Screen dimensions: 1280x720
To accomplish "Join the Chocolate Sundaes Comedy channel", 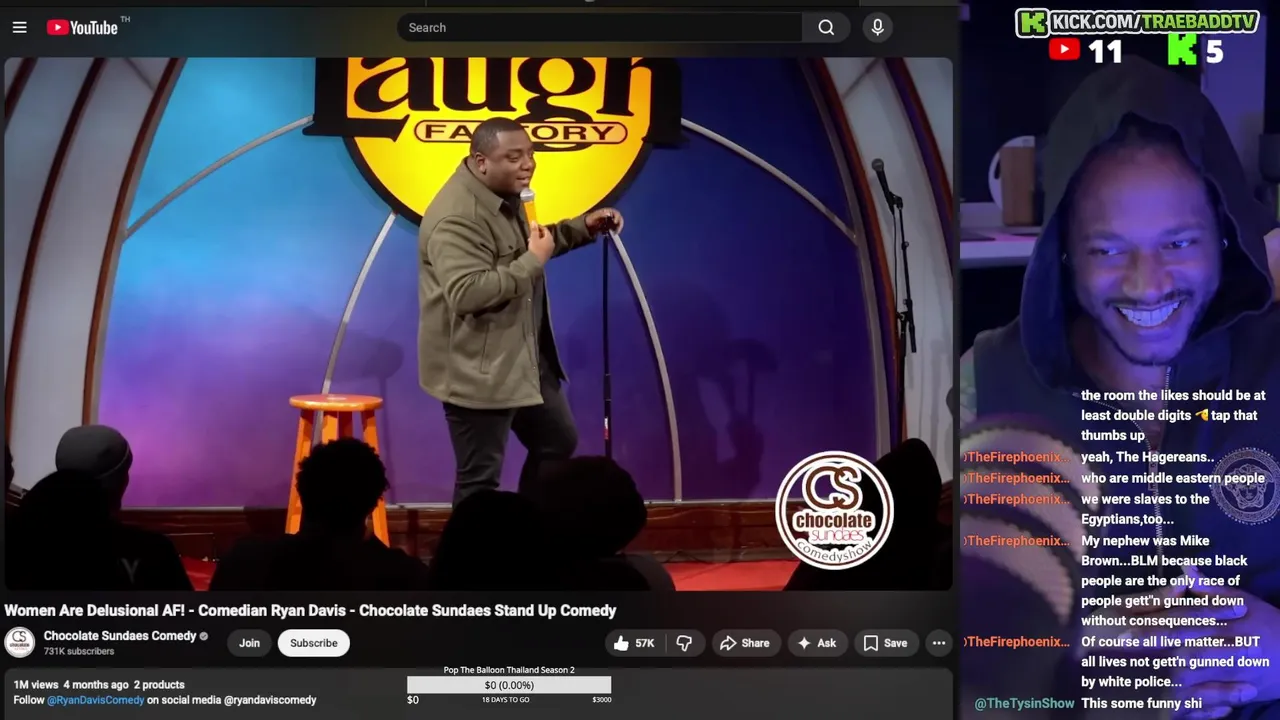I will click(249, 643).
